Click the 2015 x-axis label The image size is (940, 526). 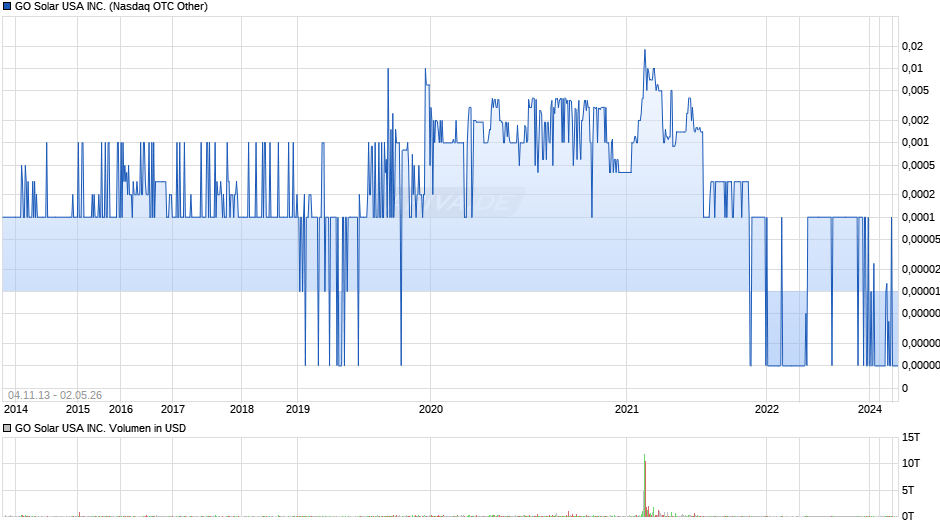coord(77,409)
